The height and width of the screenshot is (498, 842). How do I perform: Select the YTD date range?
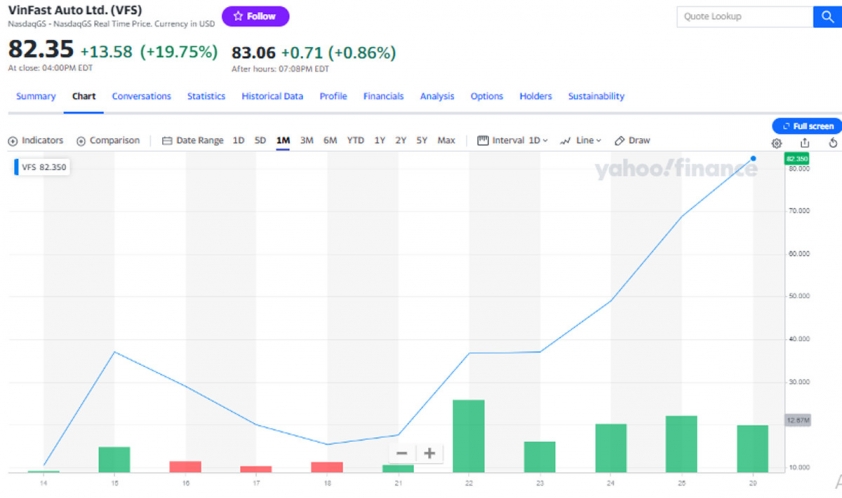(x=355, y=140)
